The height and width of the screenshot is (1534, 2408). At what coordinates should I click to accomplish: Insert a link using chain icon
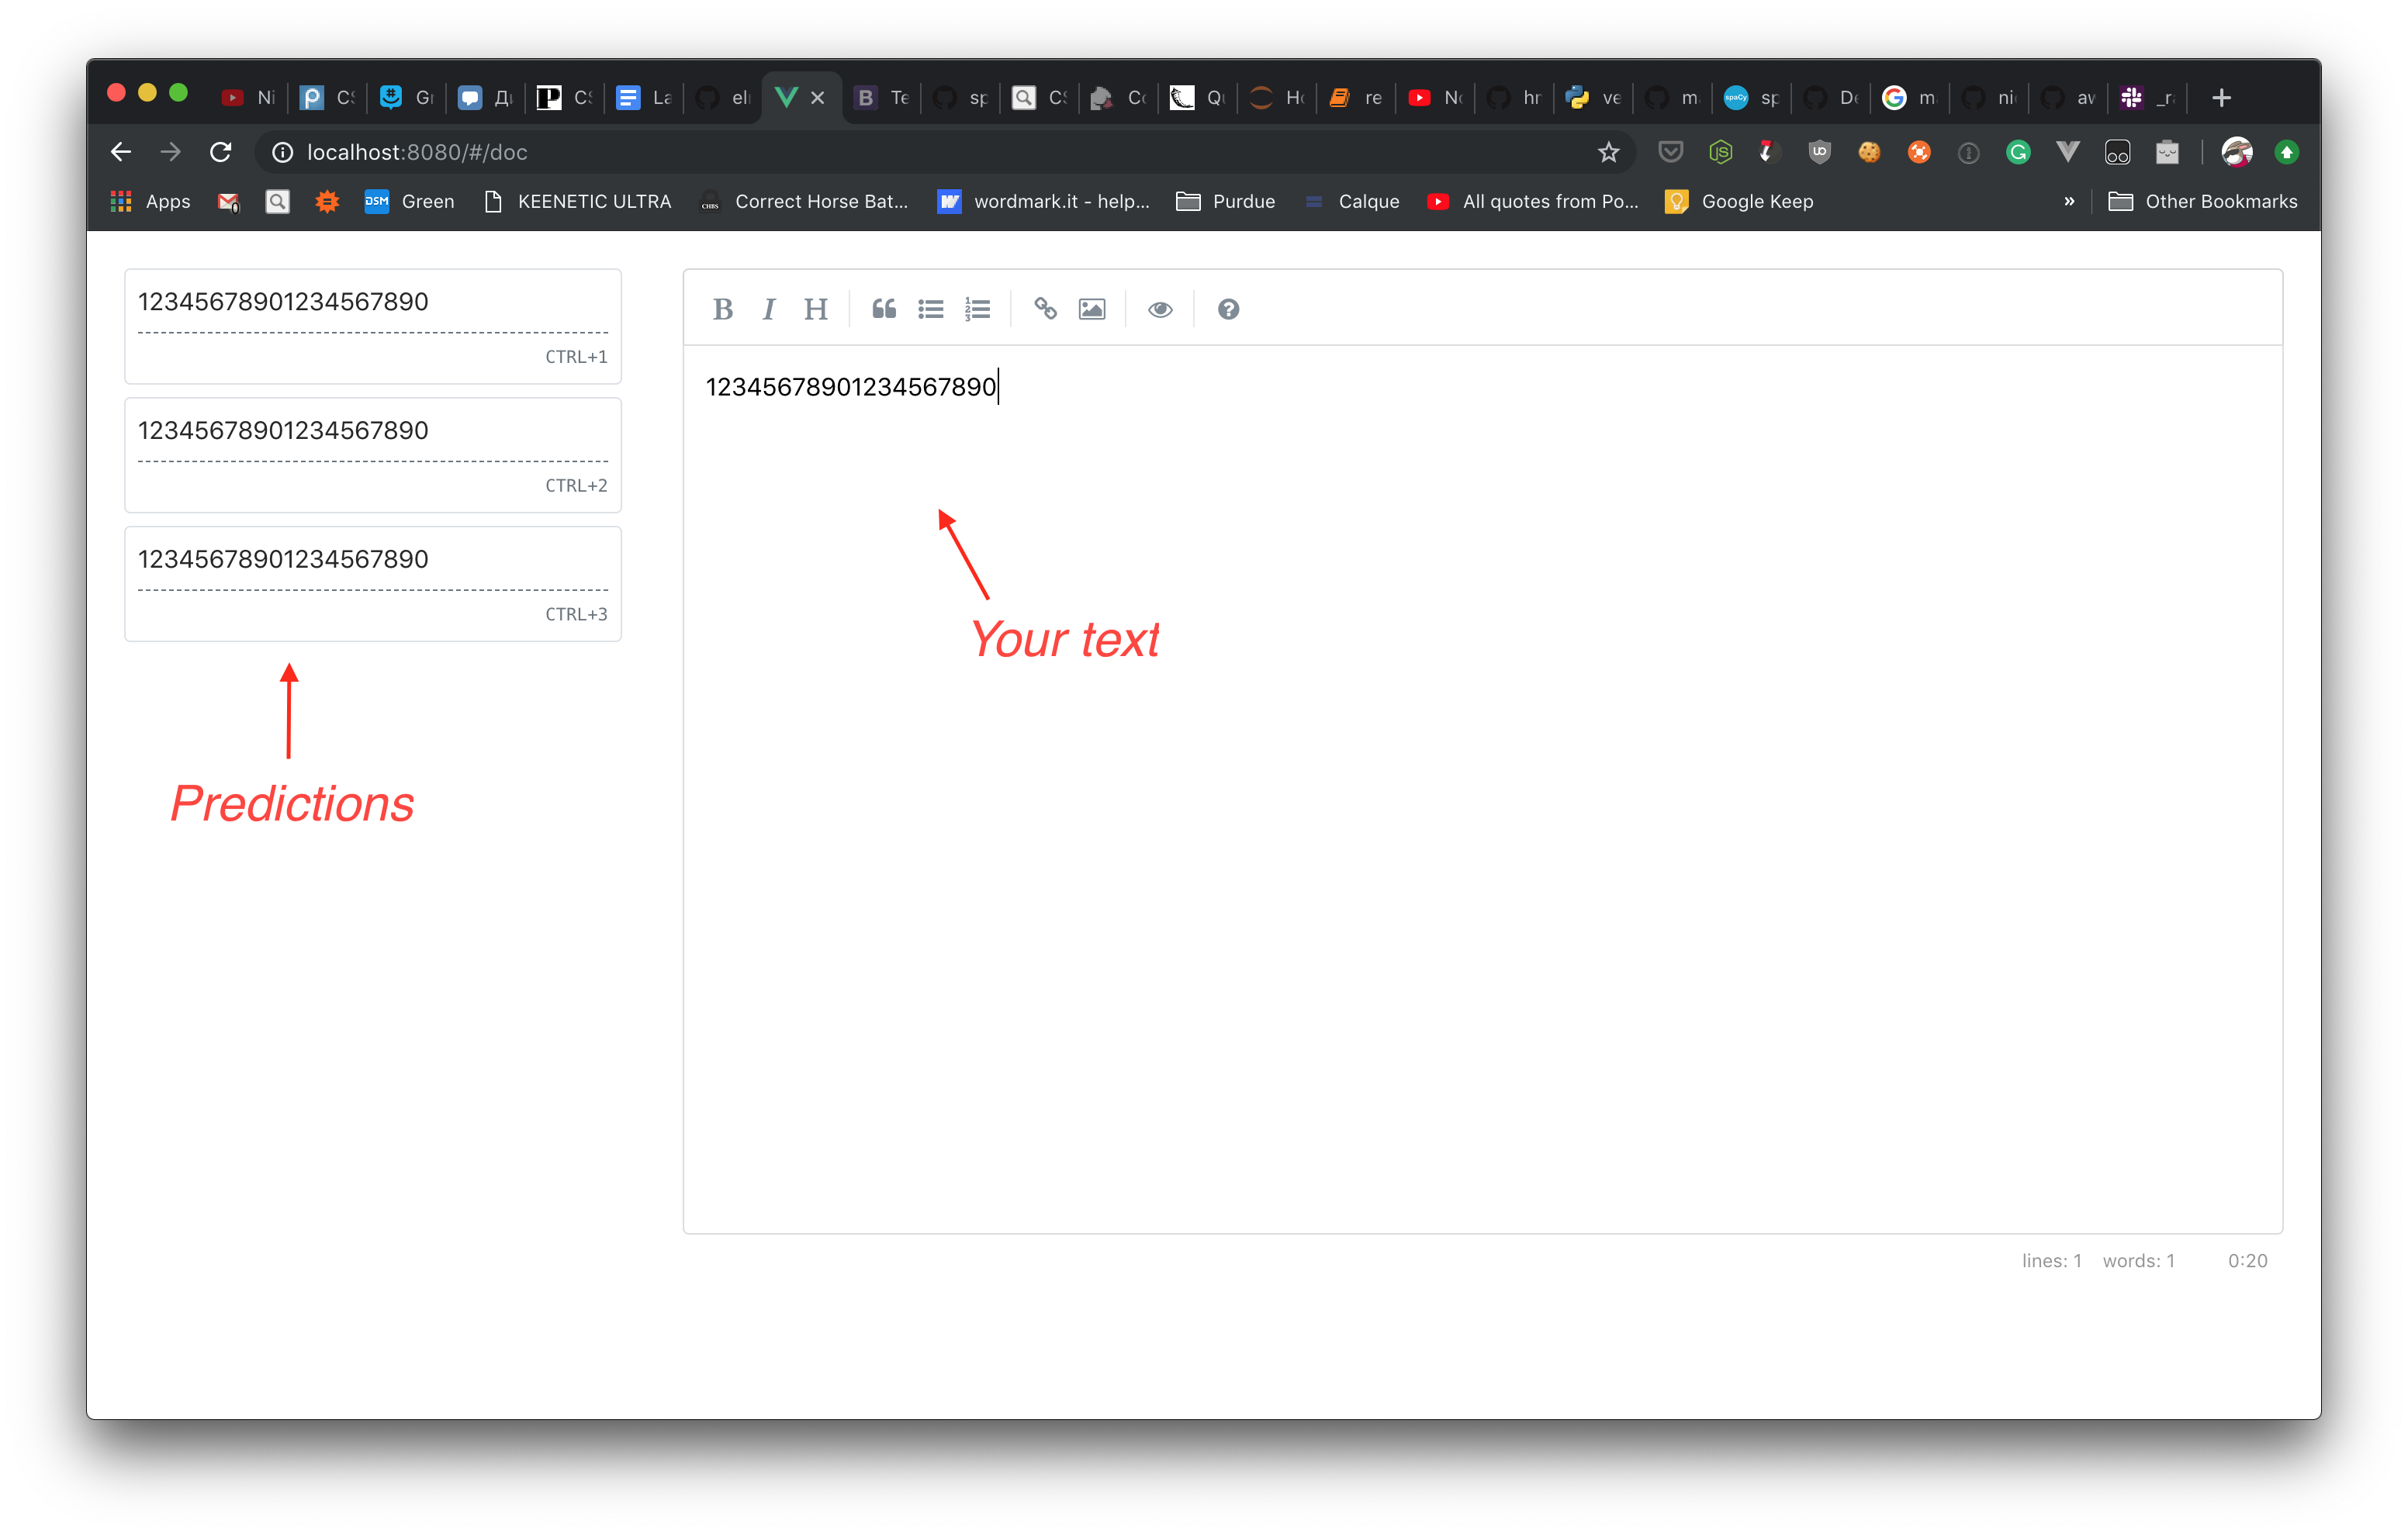1045,309
